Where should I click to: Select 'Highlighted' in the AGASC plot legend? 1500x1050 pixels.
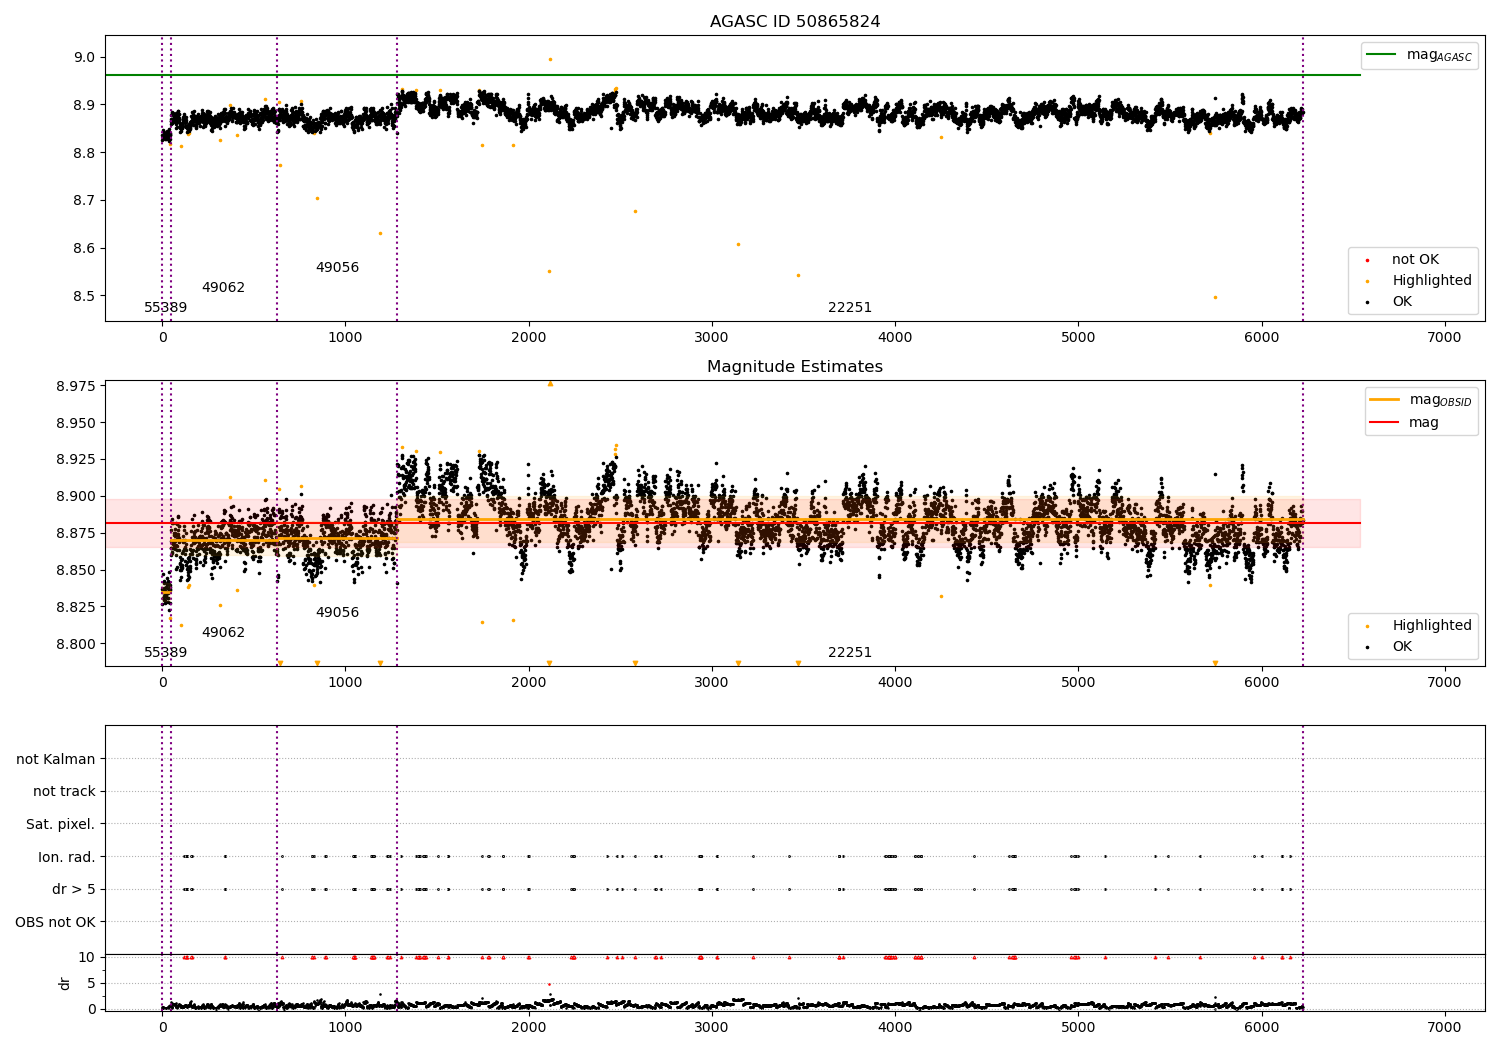pos(1431,281)
